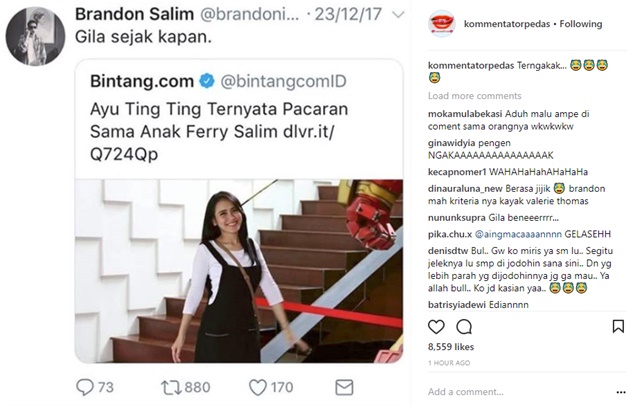Open the 8,559 likes list
The height and width of the screenshot is (406, 630).
(x=451, y=347)
